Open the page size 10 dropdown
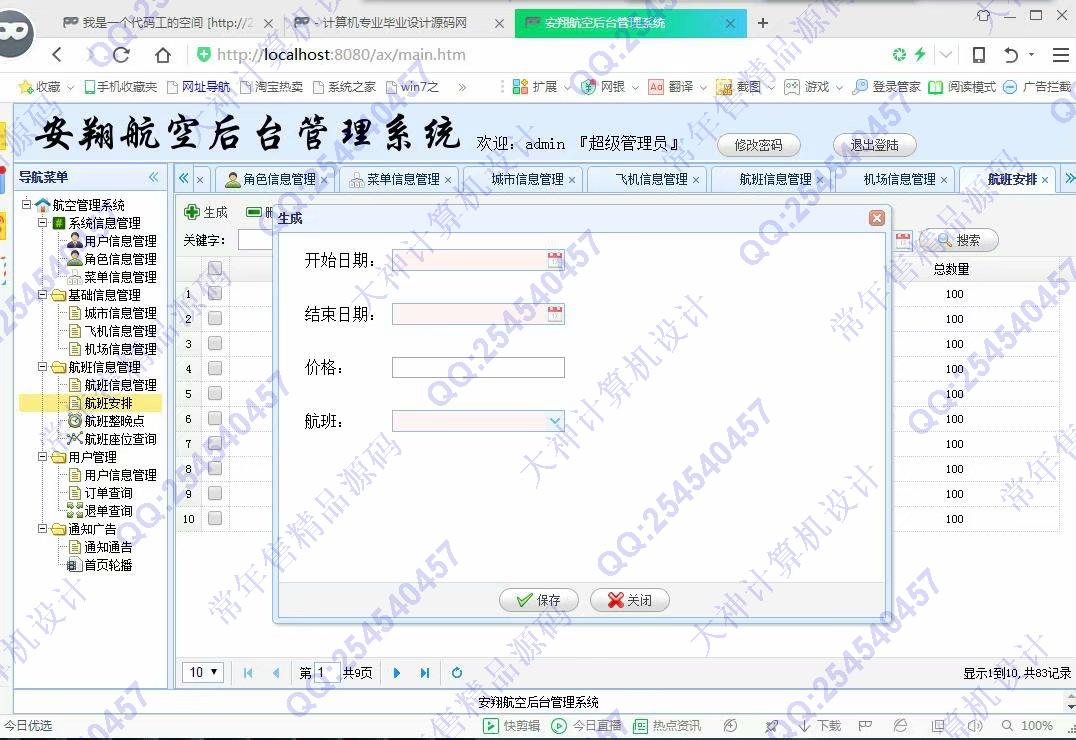This screenshot has height=740, width=1076. 203,672
